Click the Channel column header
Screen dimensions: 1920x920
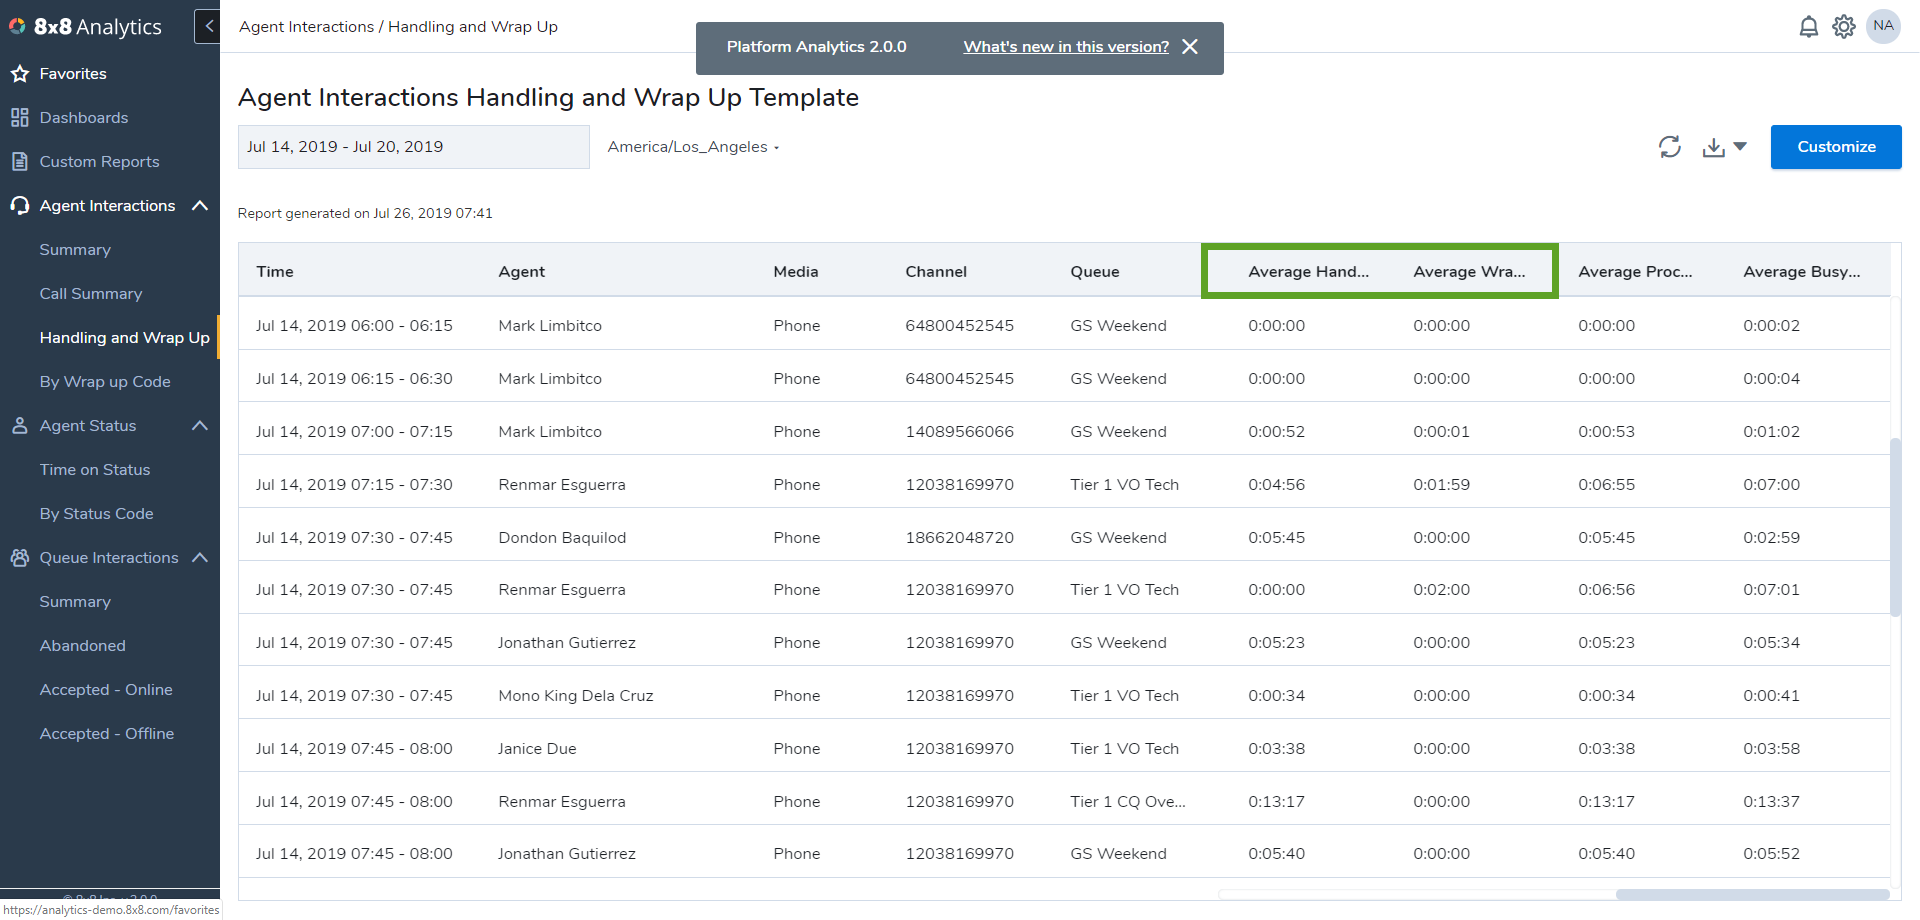(x=936, y=271)
